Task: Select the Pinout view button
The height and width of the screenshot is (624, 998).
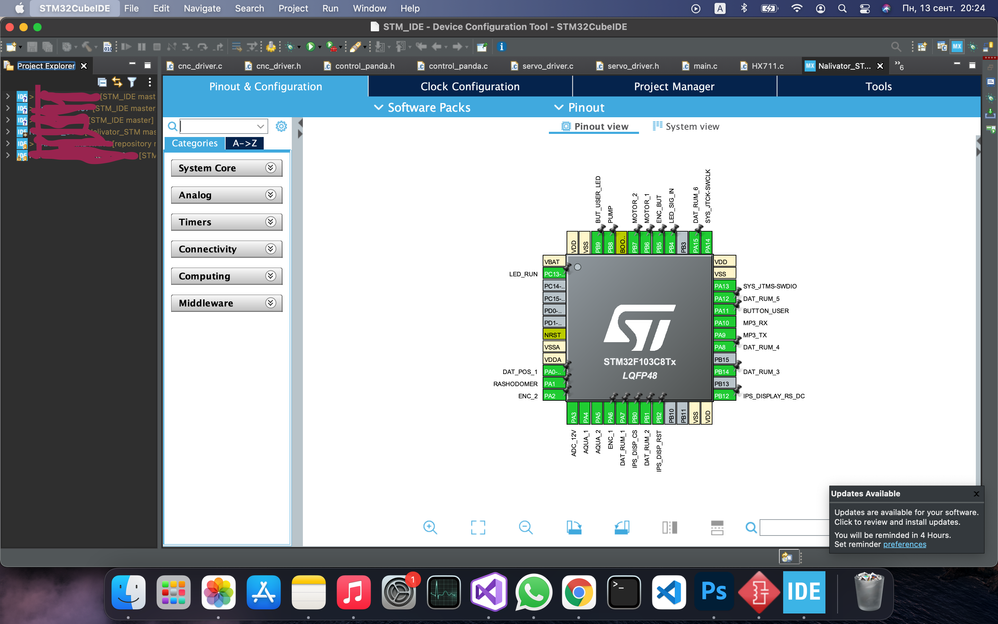Action: point(594,126)
